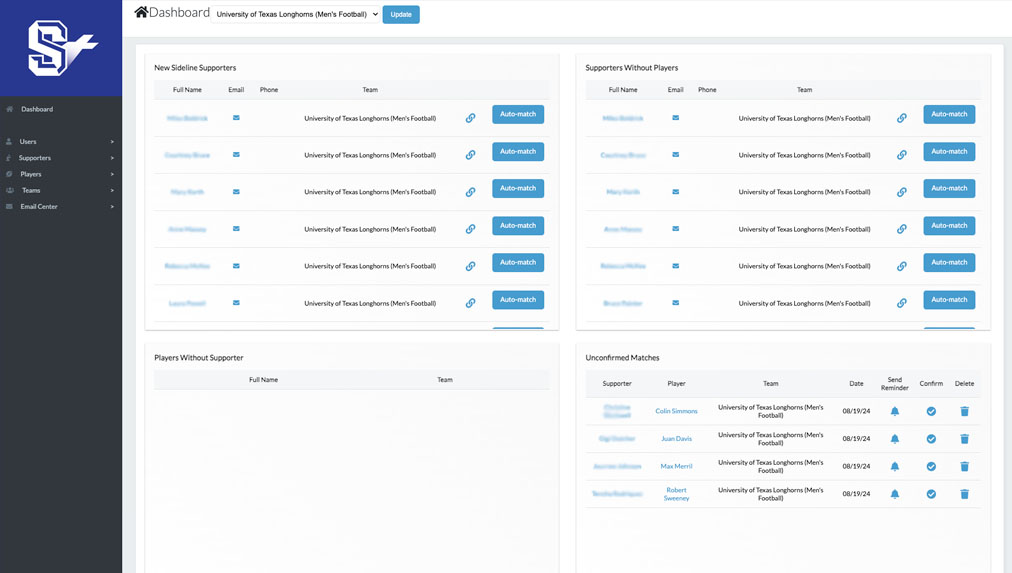
Task: Expand the Users sidebar menu
Action: coord(60,142)
